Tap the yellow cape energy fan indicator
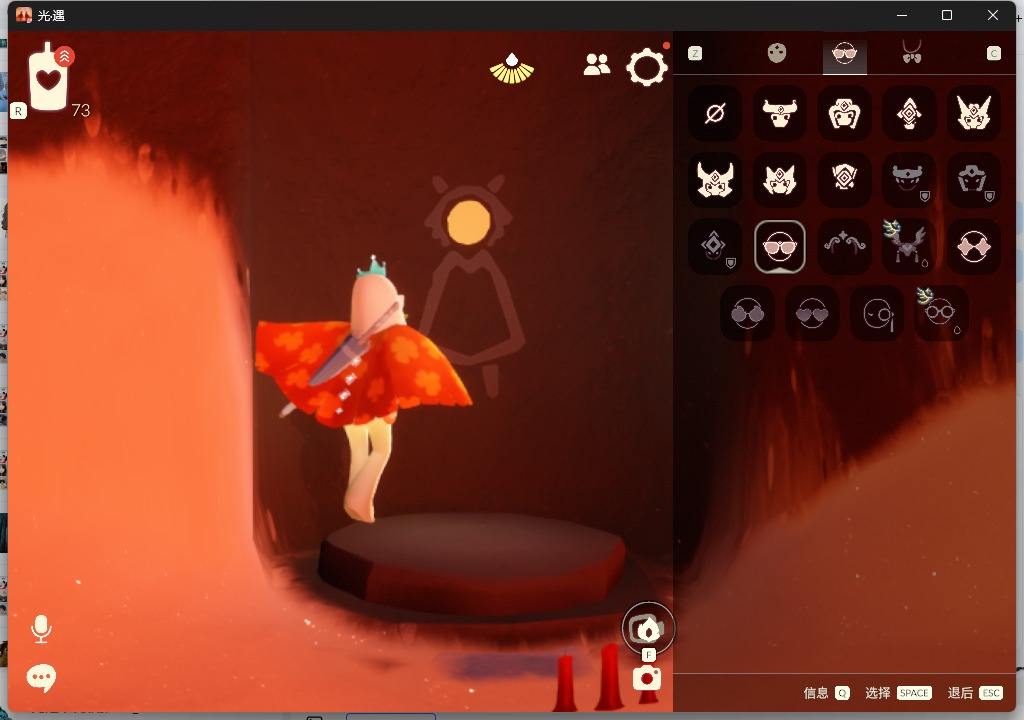 tap(512, 69)
